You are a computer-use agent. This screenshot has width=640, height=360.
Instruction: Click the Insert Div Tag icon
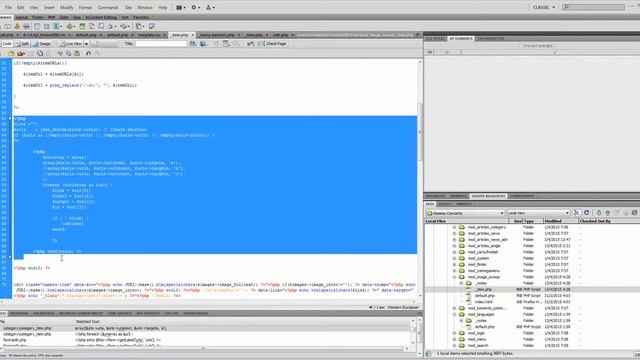pyautogui.click(x=47, y=26)
